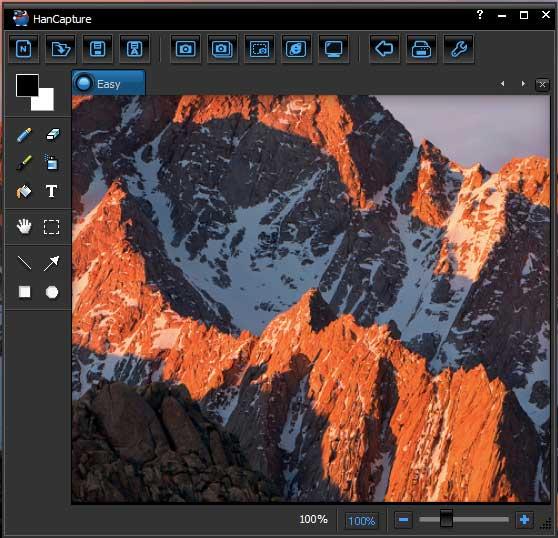Capture the full screen via monitor icon
Screen dimensions: 558x538
[333, 49]
